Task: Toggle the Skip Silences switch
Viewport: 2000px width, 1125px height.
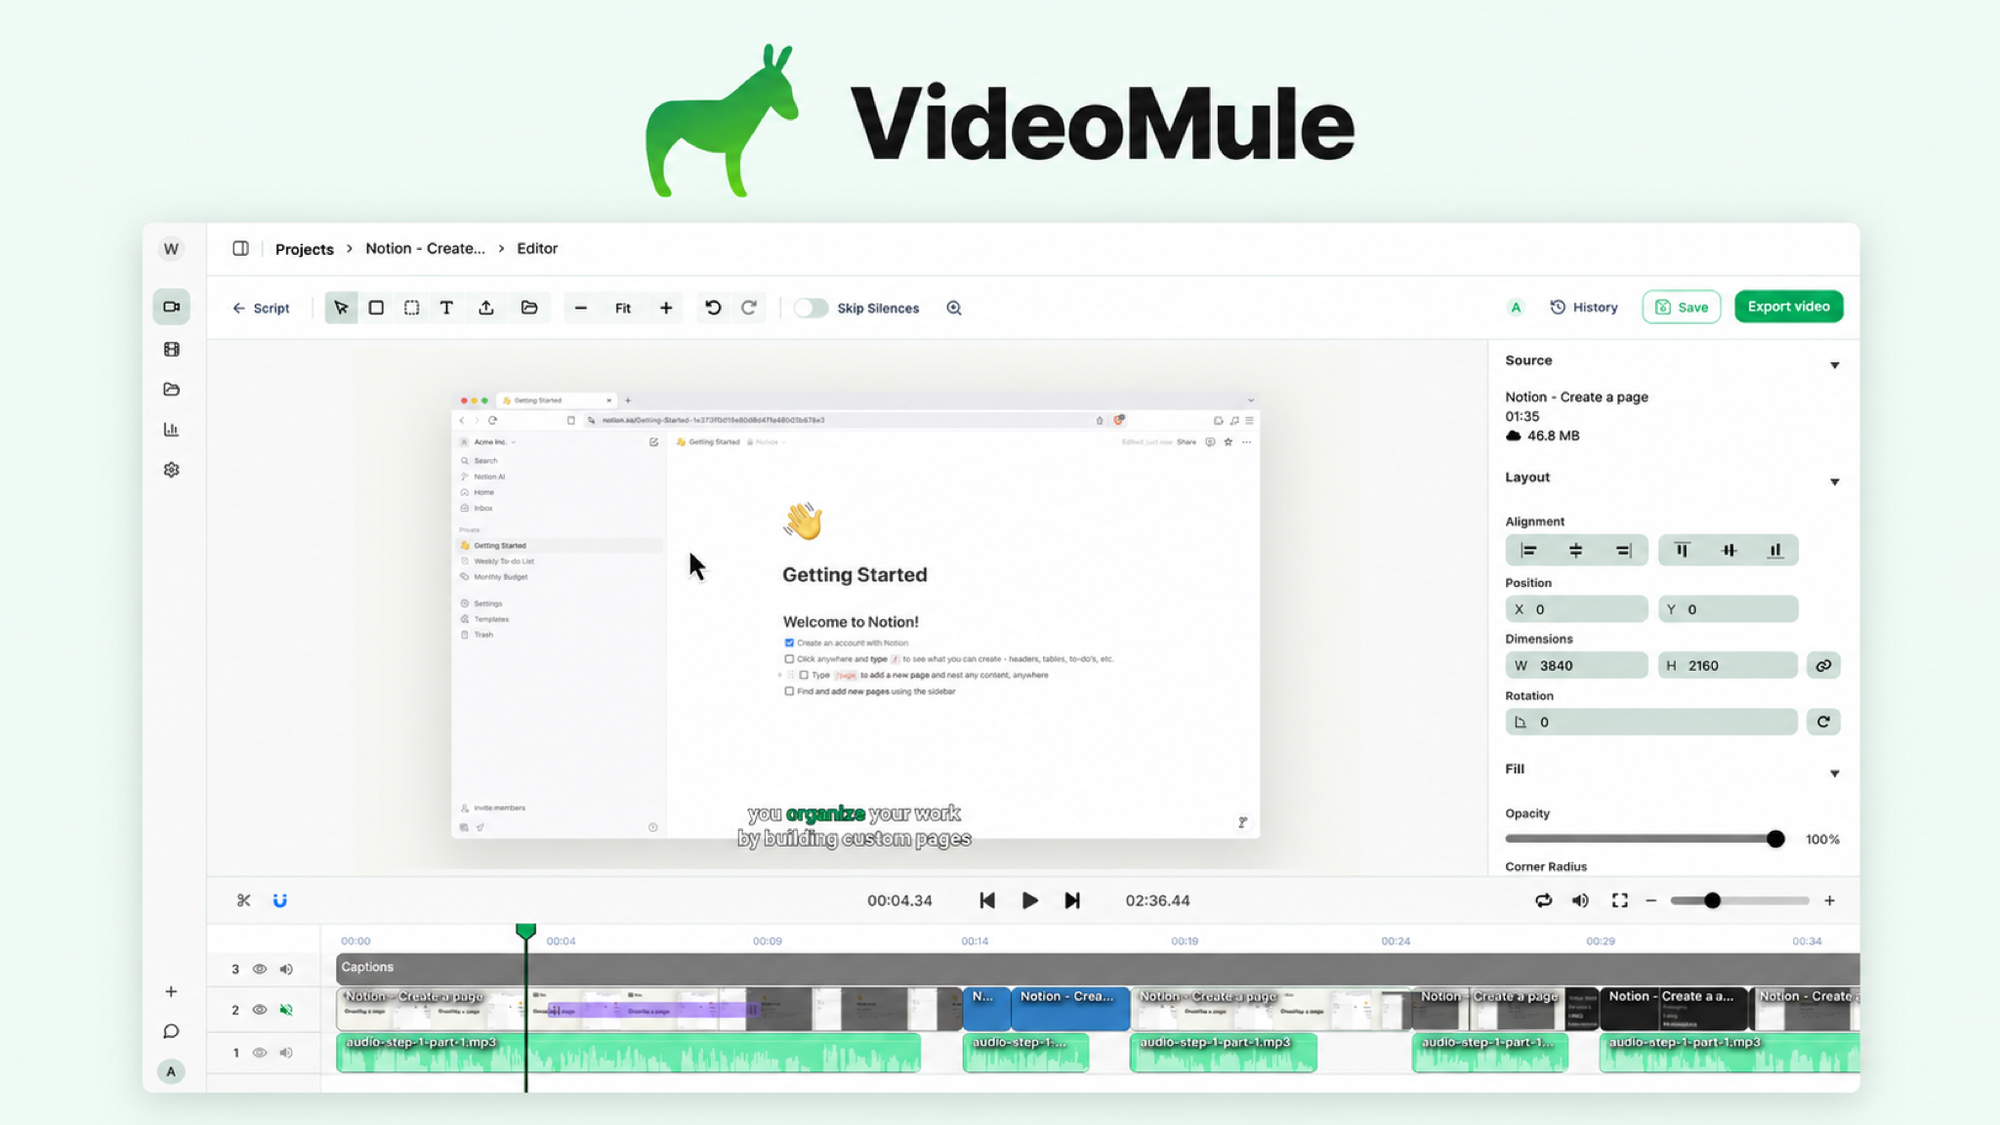Action: click(x=811, y=308)
